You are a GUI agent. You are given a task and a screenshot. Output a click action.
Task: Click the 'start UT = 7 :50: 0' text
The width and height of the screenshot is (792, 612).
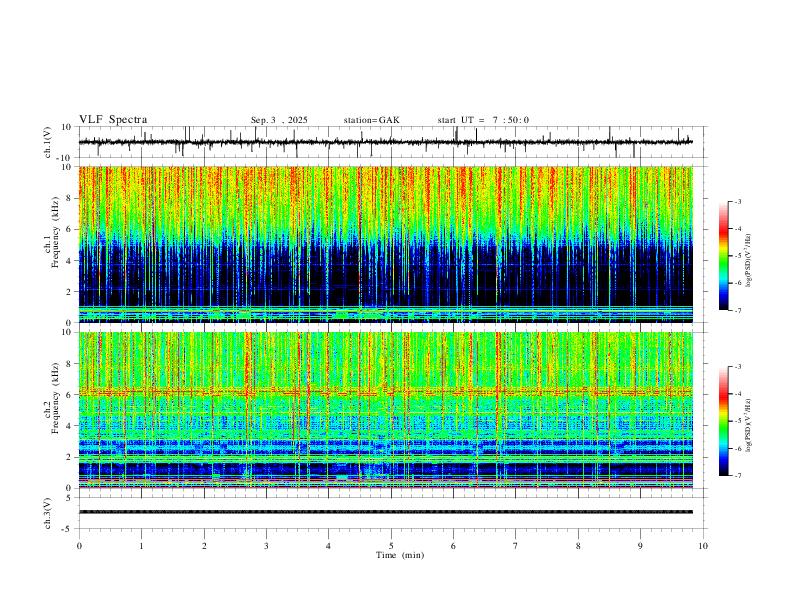point(483,120)
